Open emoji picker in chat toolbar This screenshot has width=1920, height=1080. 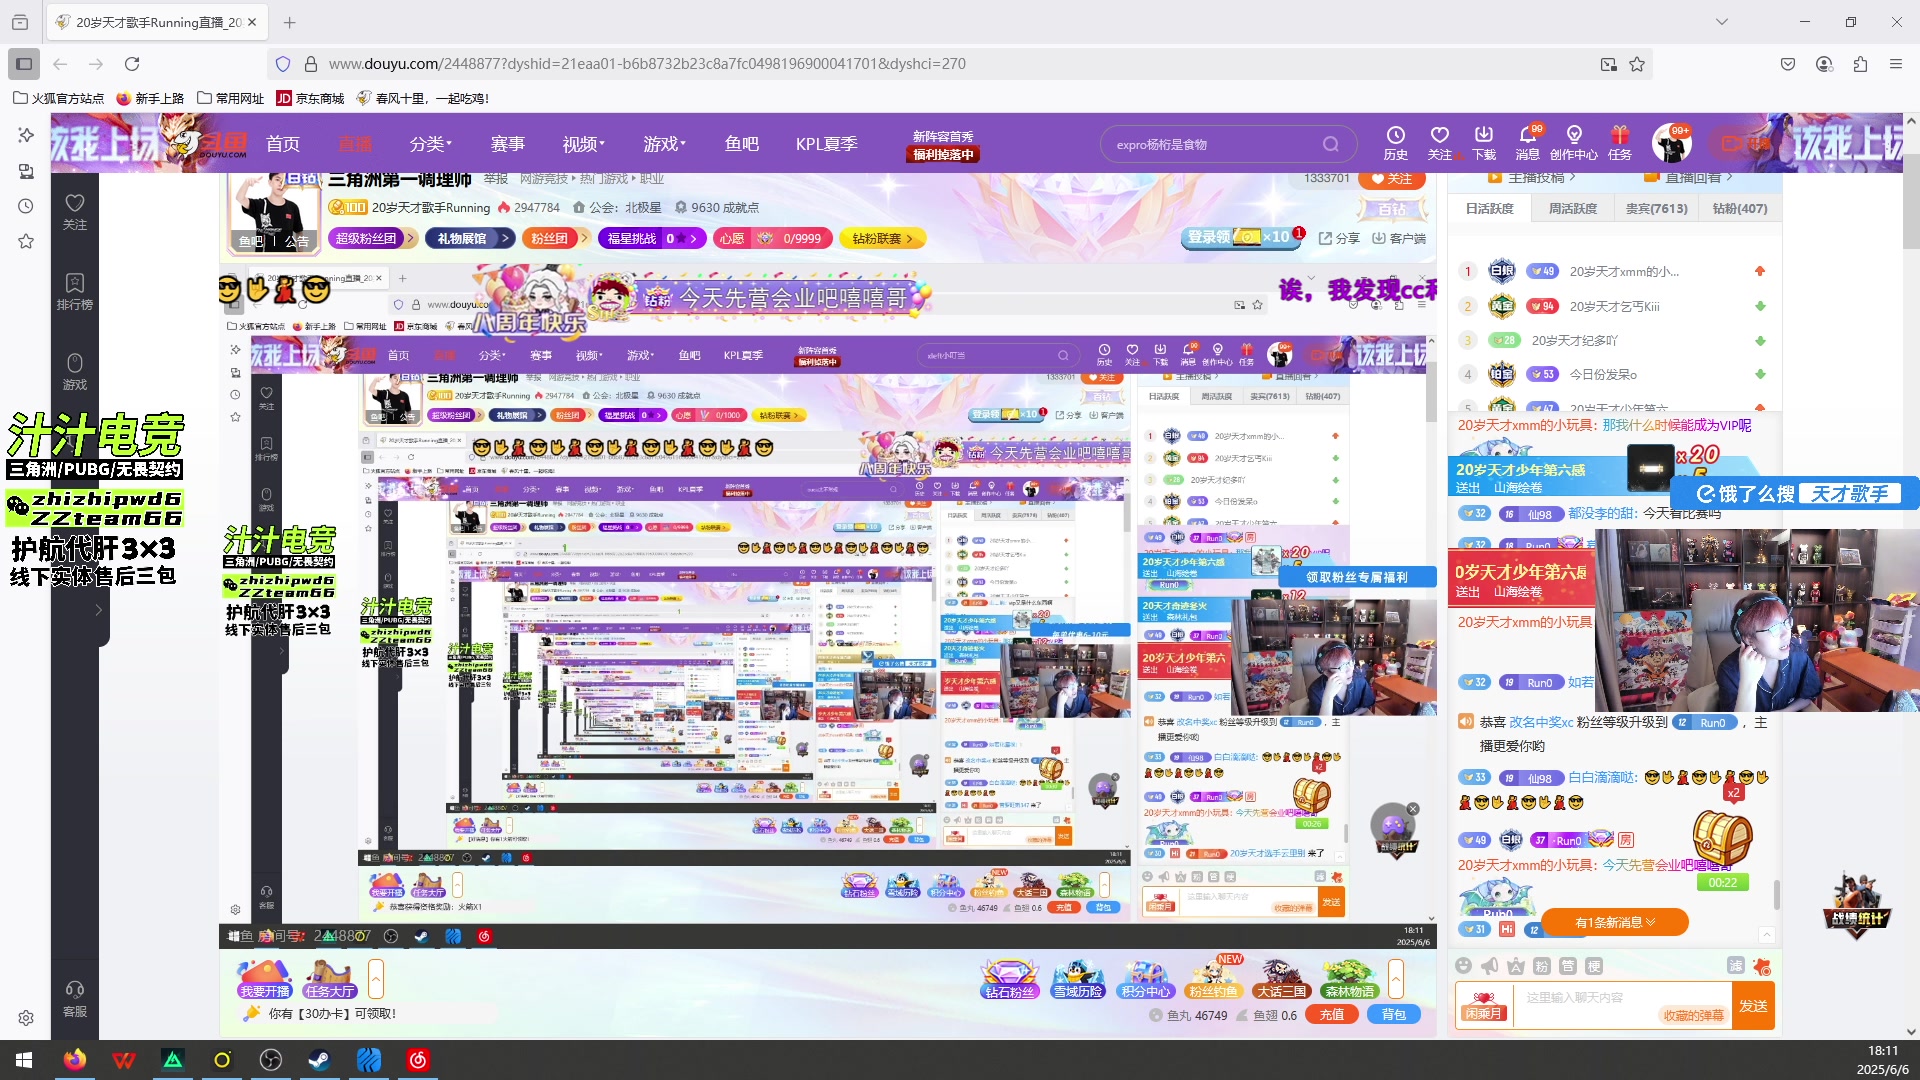pyautogui.click(x=1463, y=965)
